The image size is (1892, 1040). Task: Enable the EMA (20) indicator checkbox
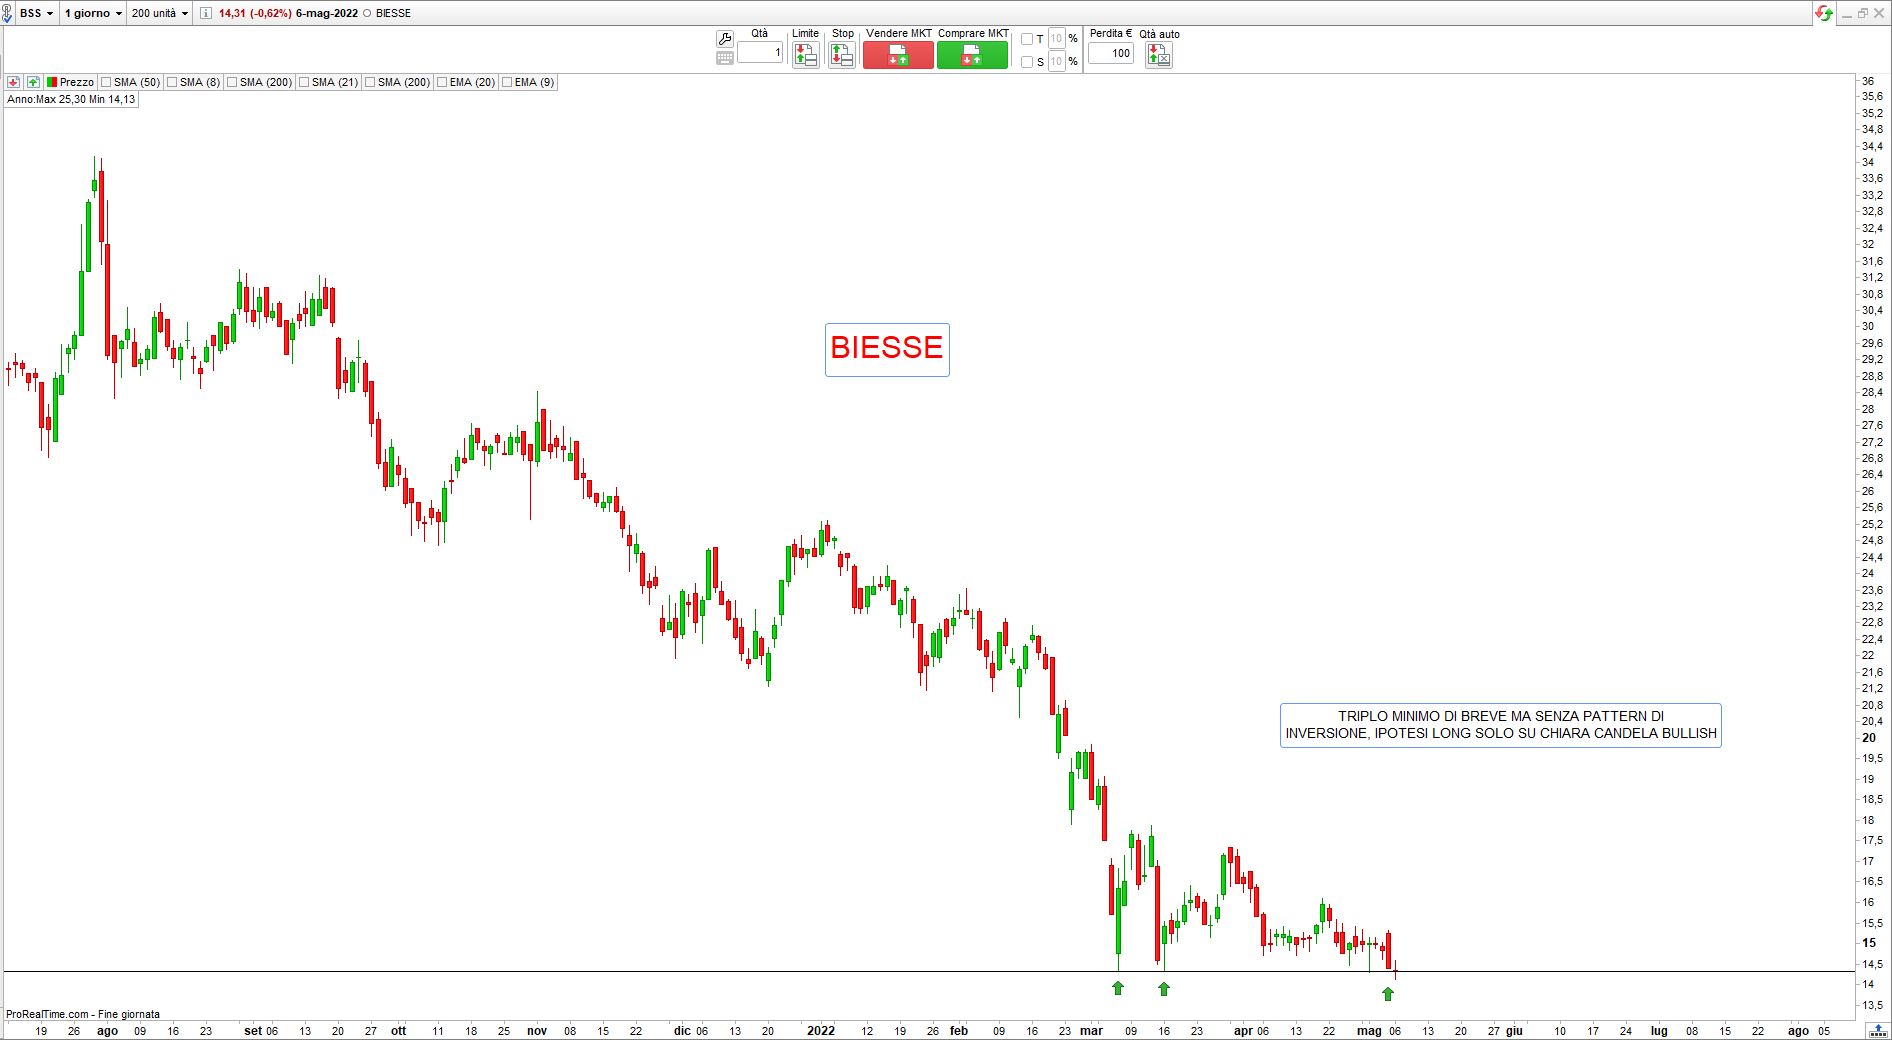(442, 82)
